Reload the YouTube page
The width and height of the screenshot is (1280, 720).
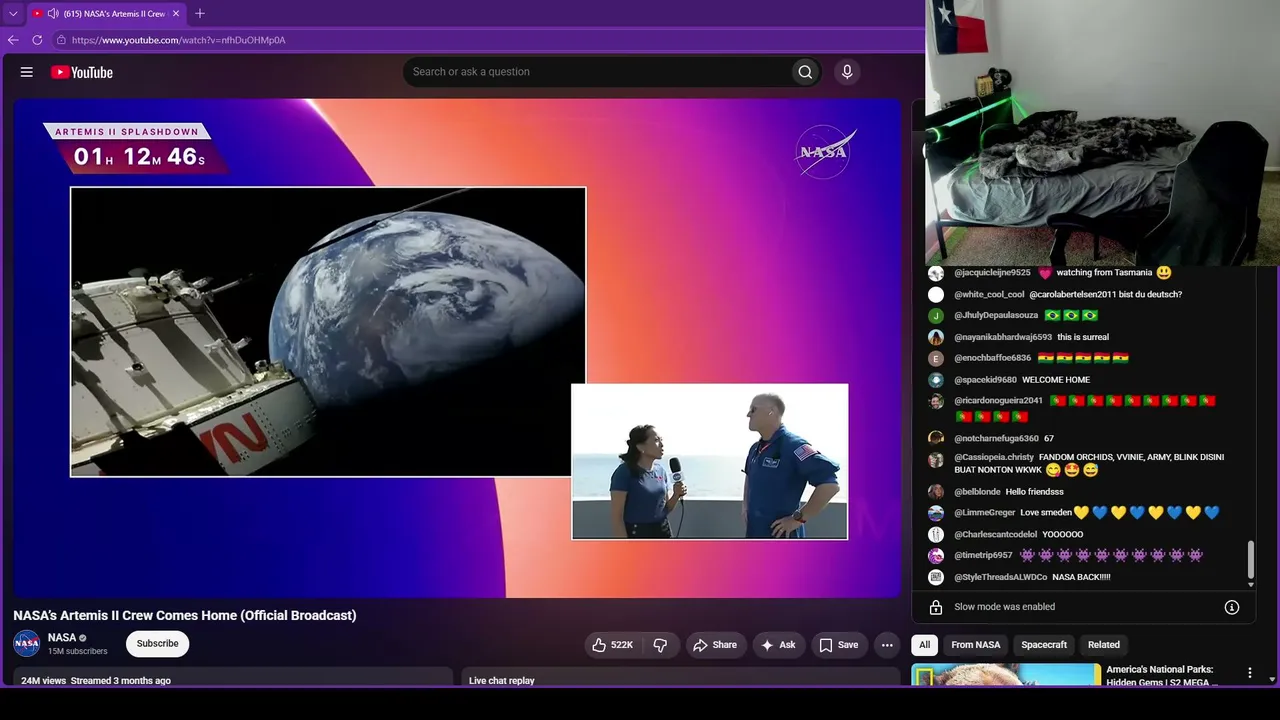[37, 40]
